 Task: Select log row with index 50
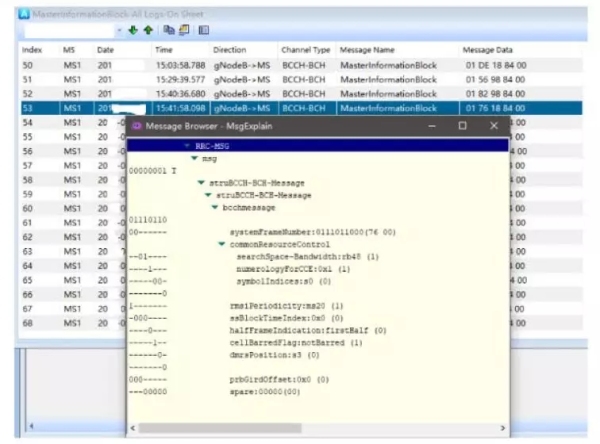pos(30,65)
